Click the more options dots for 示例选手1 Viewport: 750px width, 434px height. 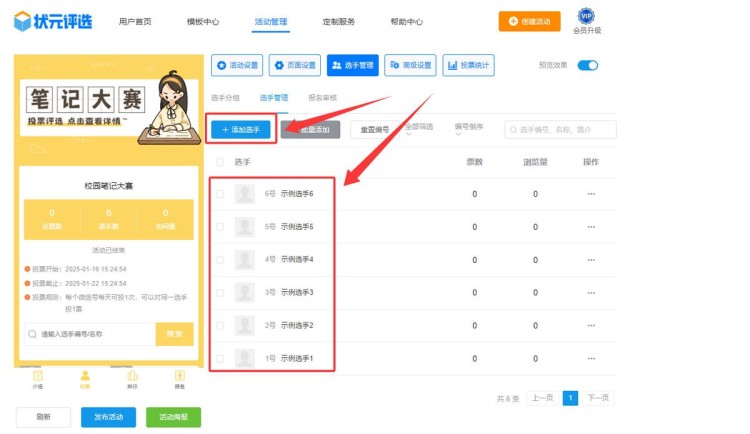tap(591, 359)
